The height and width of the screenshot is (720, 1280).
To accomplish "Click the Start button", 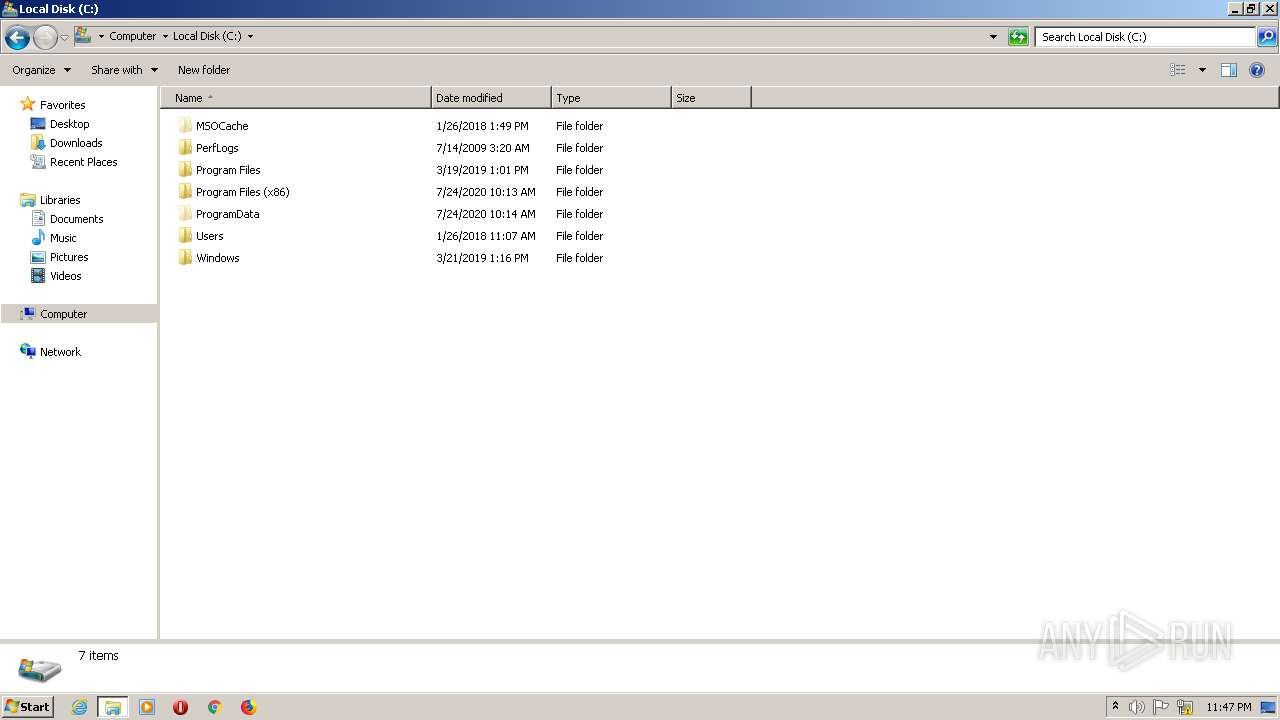I will coord(27,707).
